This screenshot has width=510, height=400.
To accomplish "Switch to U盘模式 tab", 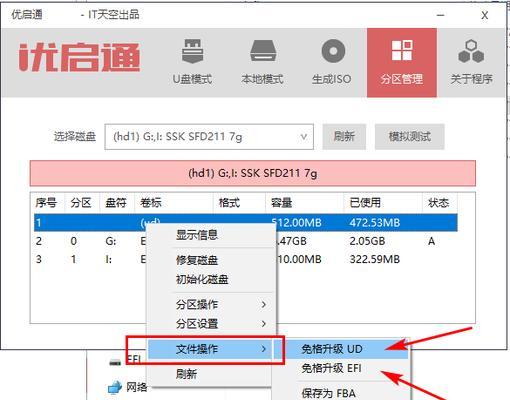I will (x=192, y=62).
